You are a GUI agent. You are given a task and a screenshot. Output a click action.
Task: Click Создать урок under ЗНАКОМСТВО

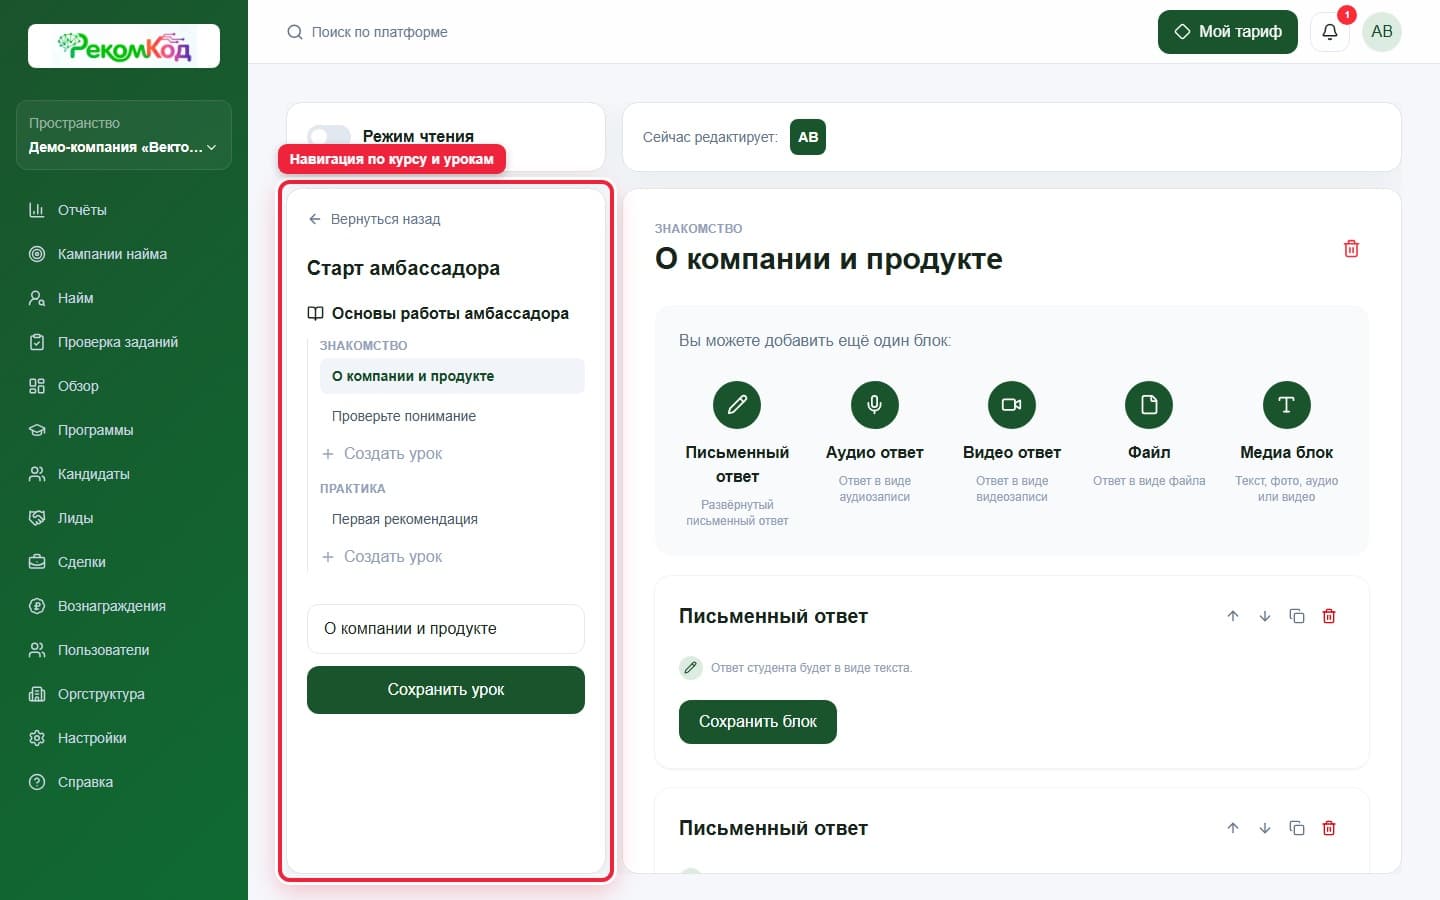coord(382,454)
